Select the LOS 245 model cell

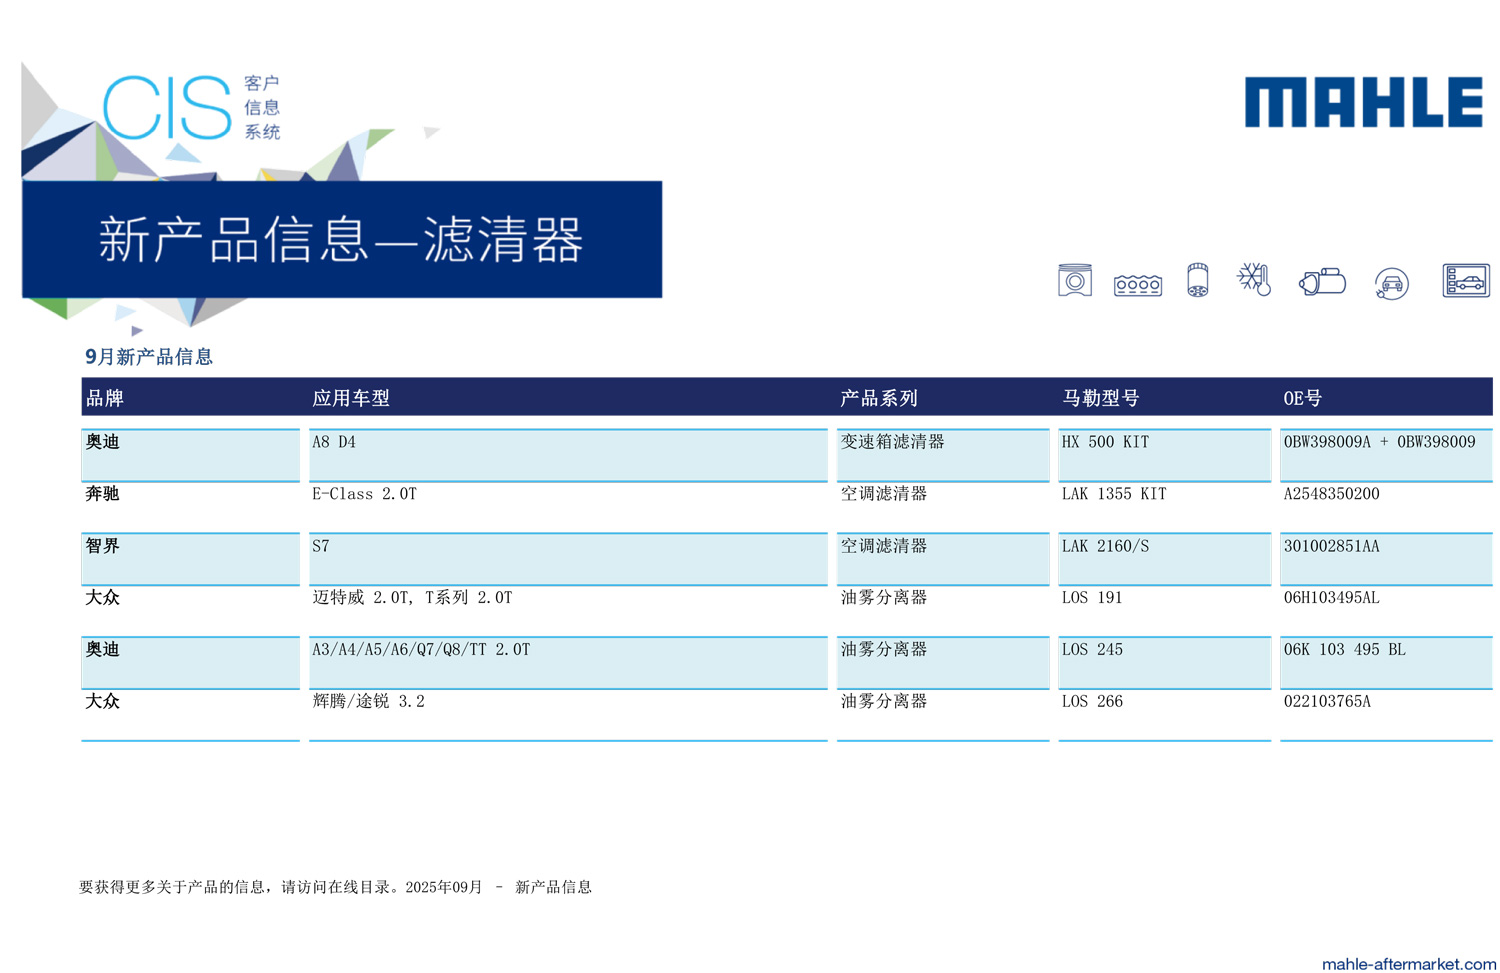point(1092,650)
